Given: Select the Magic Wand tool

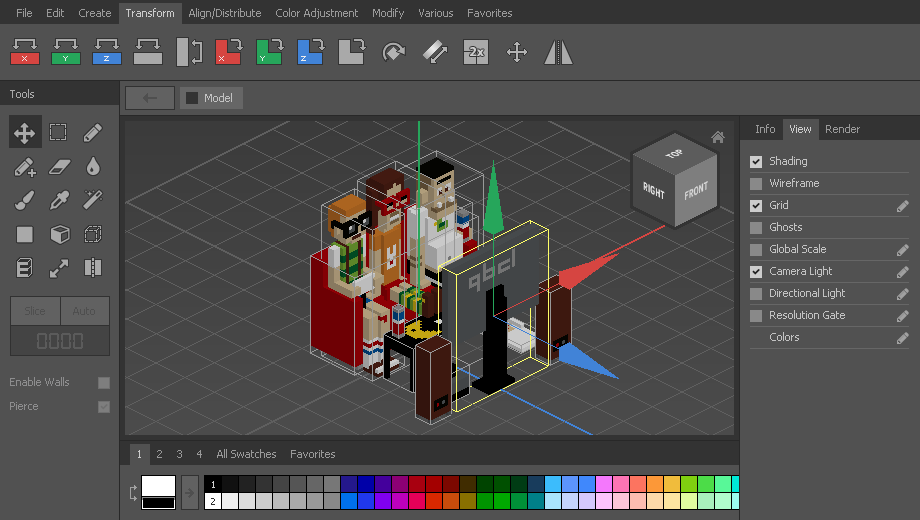Looking at the screenshot, I should pyautogui.click(x=93, y=200).
